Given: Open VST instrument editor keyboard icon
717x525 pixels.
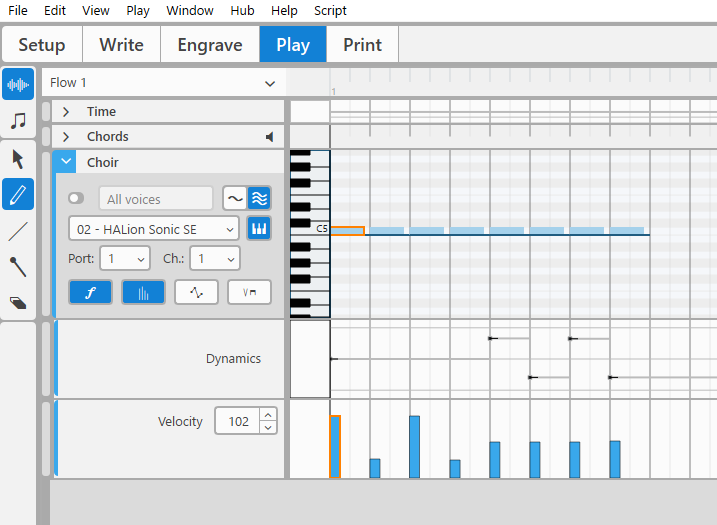Looking at the screenshot, I should (259, 229).
